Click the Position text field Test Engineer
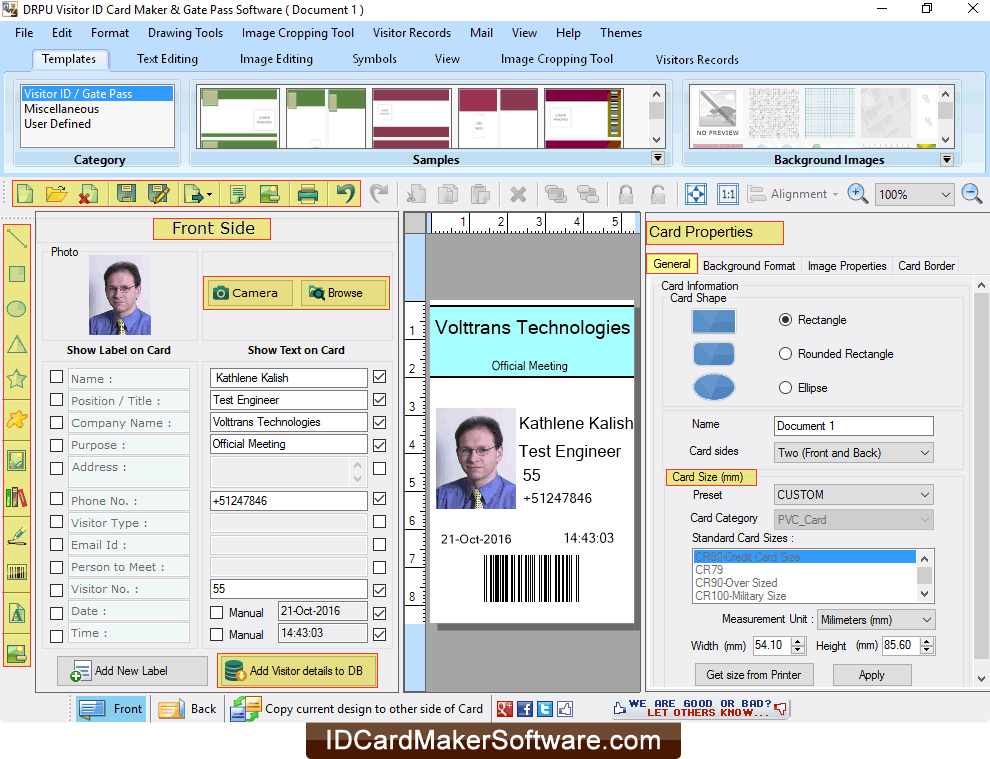The width and height of the screenshot is (990, 759). coord(289,400)
